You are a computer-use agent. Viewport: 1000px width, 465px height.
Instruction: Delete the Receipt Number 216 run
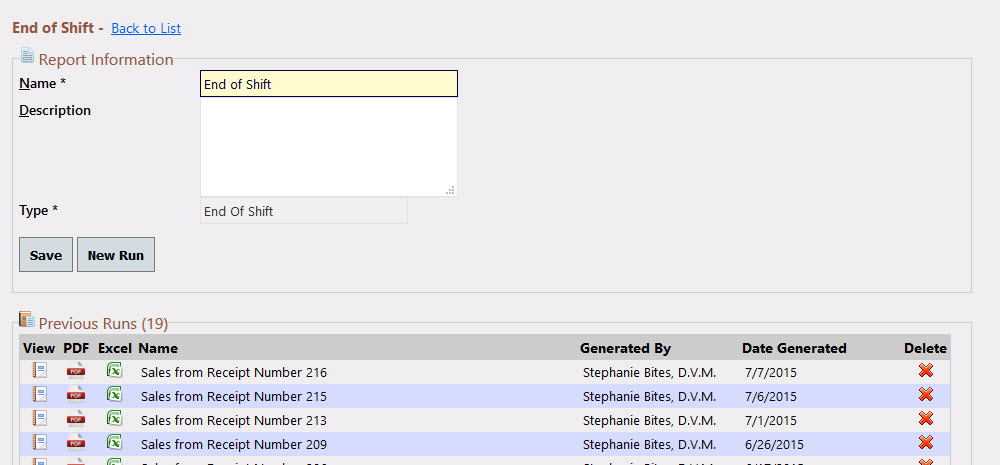(x=926, y=371)
